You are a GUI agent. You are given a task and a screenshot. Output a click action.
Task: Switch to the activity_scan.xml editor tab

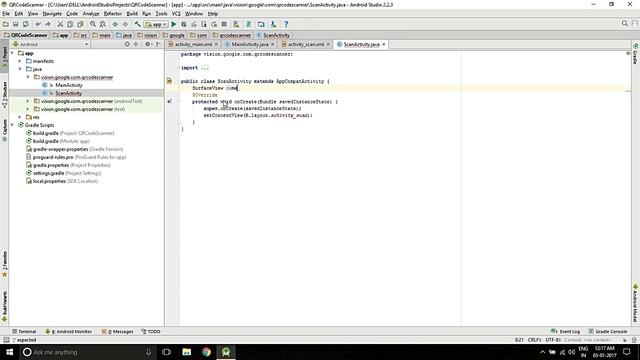pos(306,44)
